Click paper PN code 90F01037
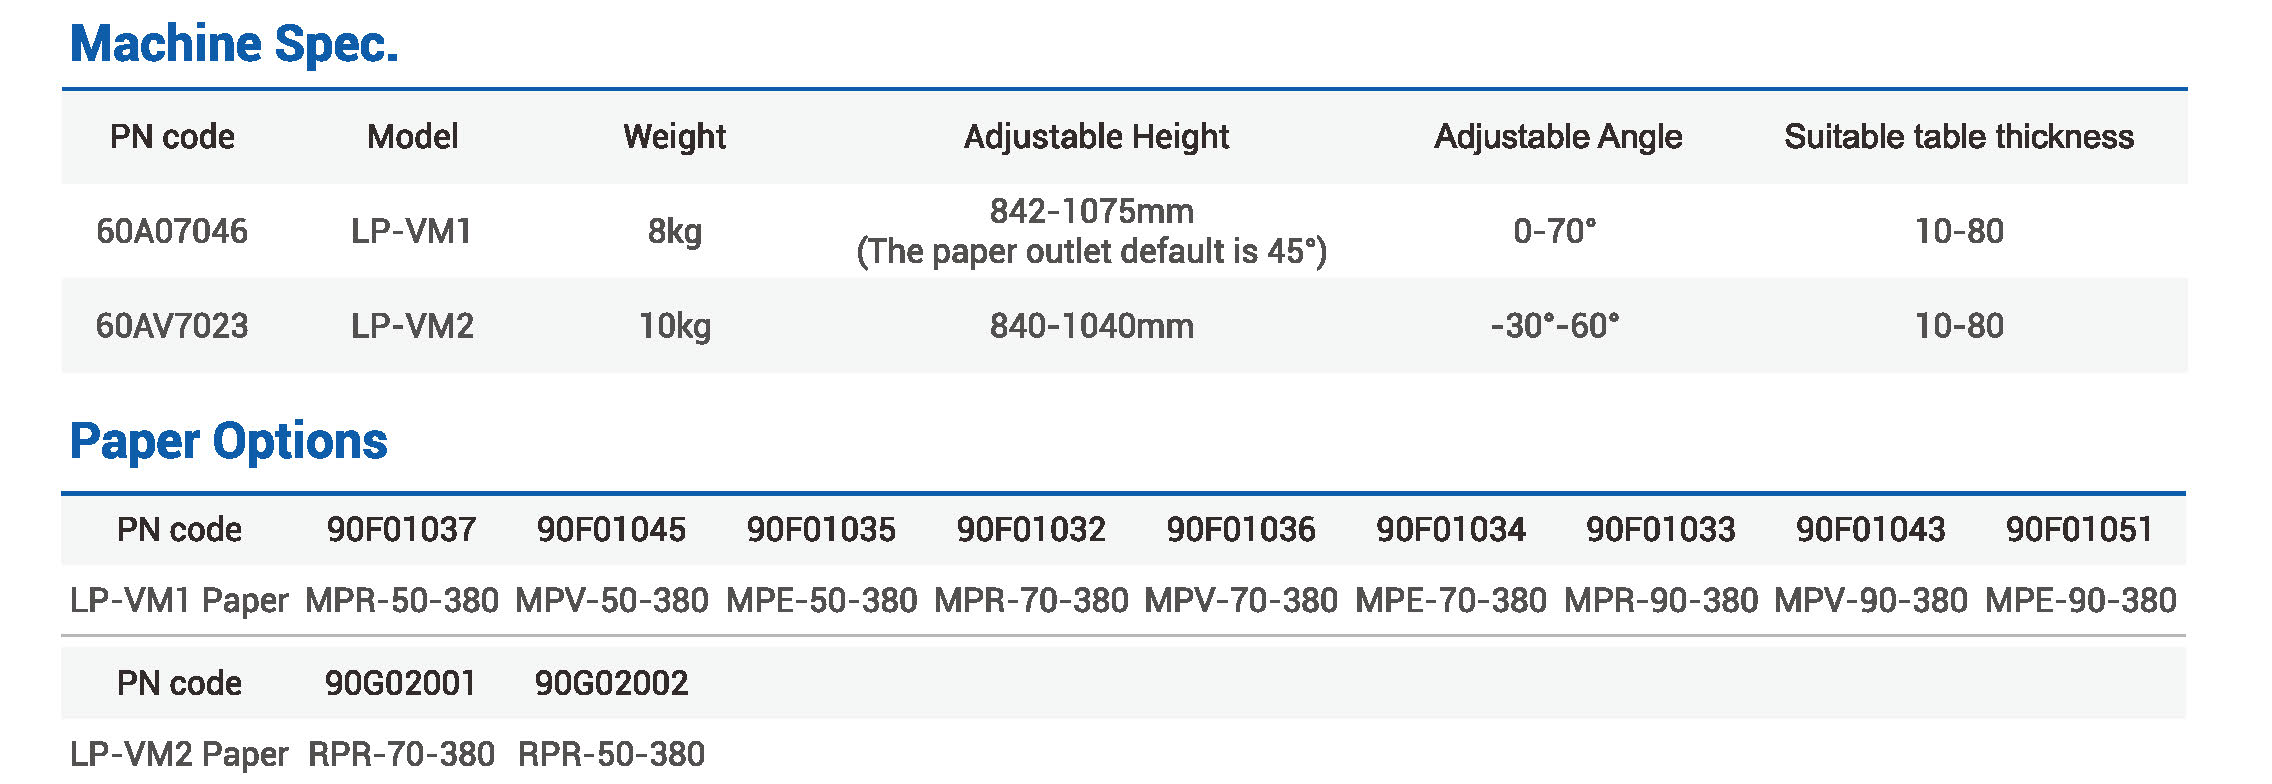Viewport: 2272px width, 784px height. (401, 530)
